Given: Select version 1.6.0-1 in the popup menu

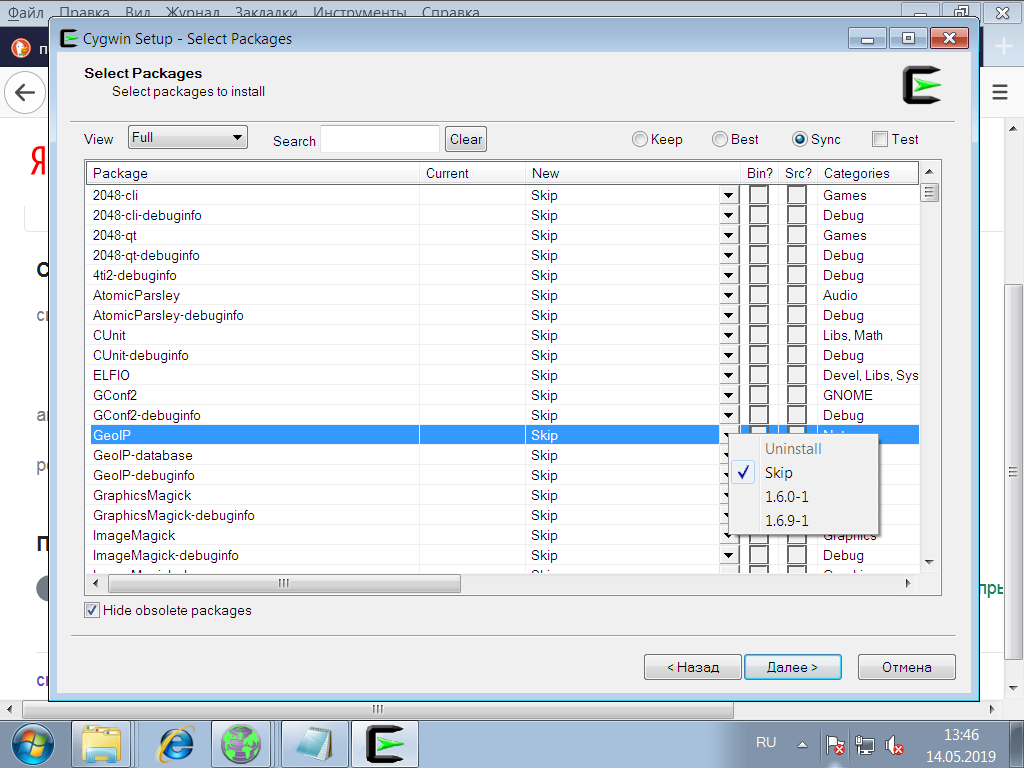Looking at the screenshot, I should click(787, 497).
